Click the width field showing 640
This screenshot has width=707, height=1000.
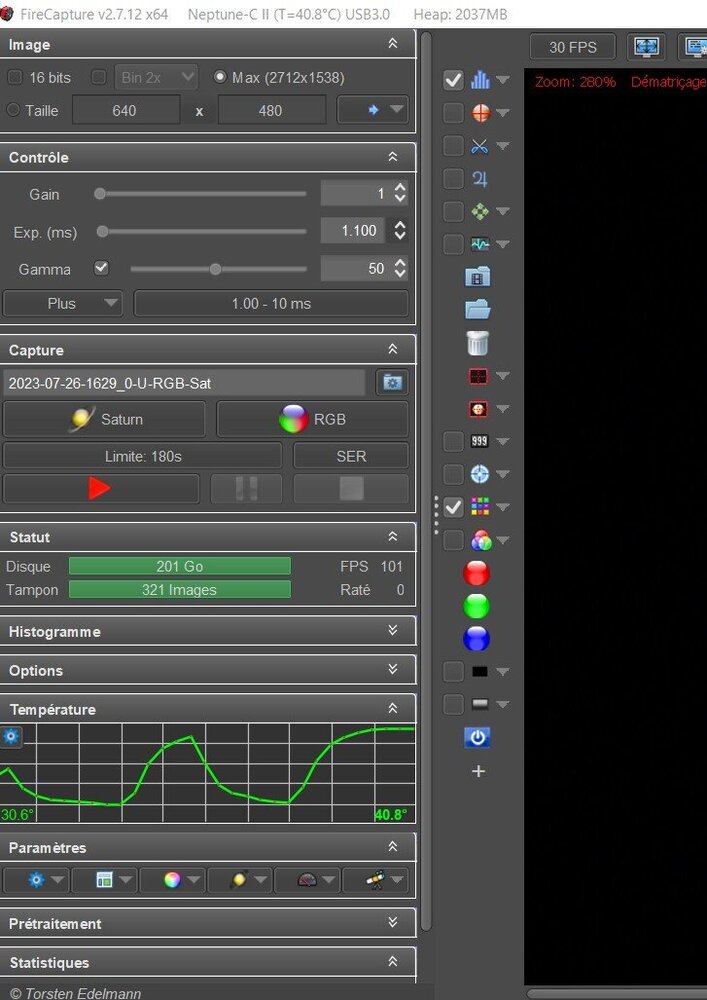point(126,110)
